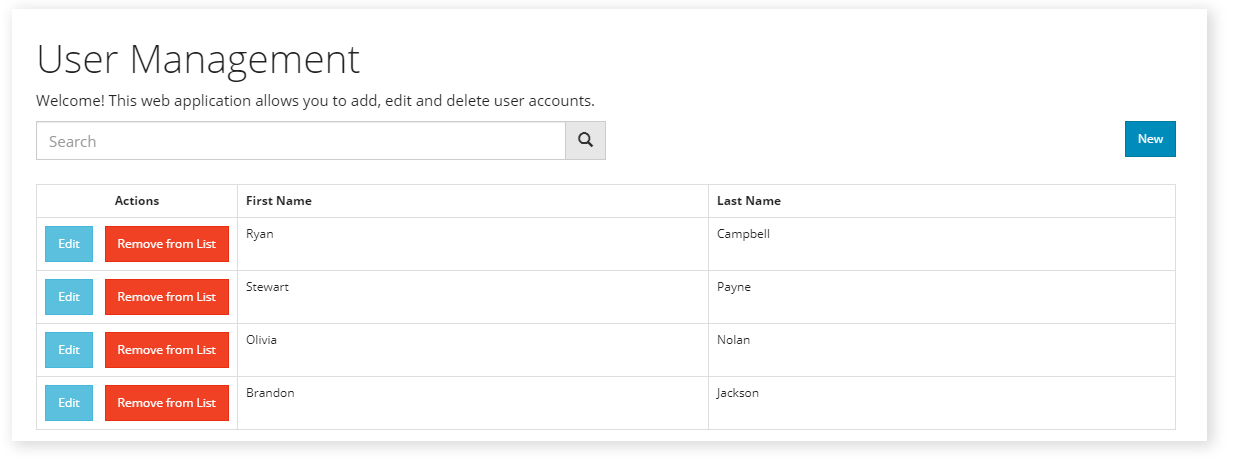
Task: Open Edit for Stewart Payne
Action: click(x=69, y=297)
